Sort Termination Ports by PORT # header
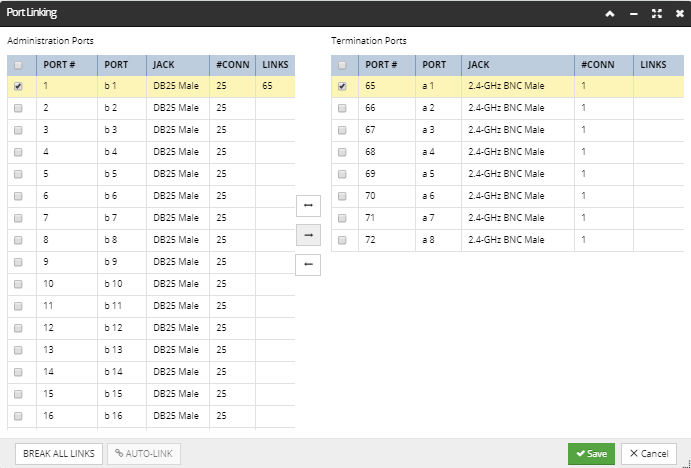Image resolution: width=691 pixels, height=468 pixels. [387, 65]
